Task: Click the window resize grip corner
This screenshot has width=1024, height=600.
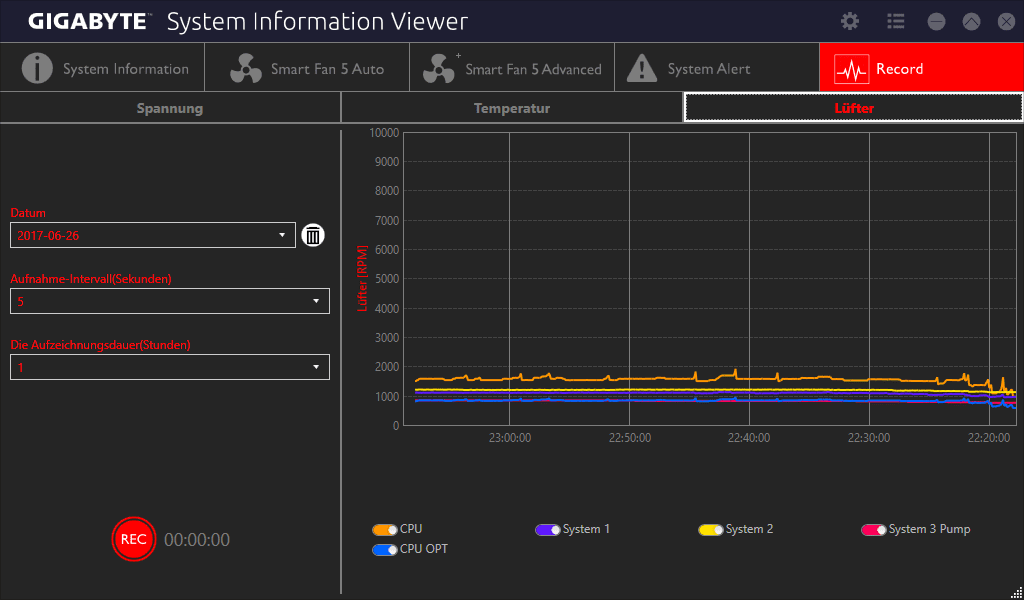Action: [x=1017, y=593]
